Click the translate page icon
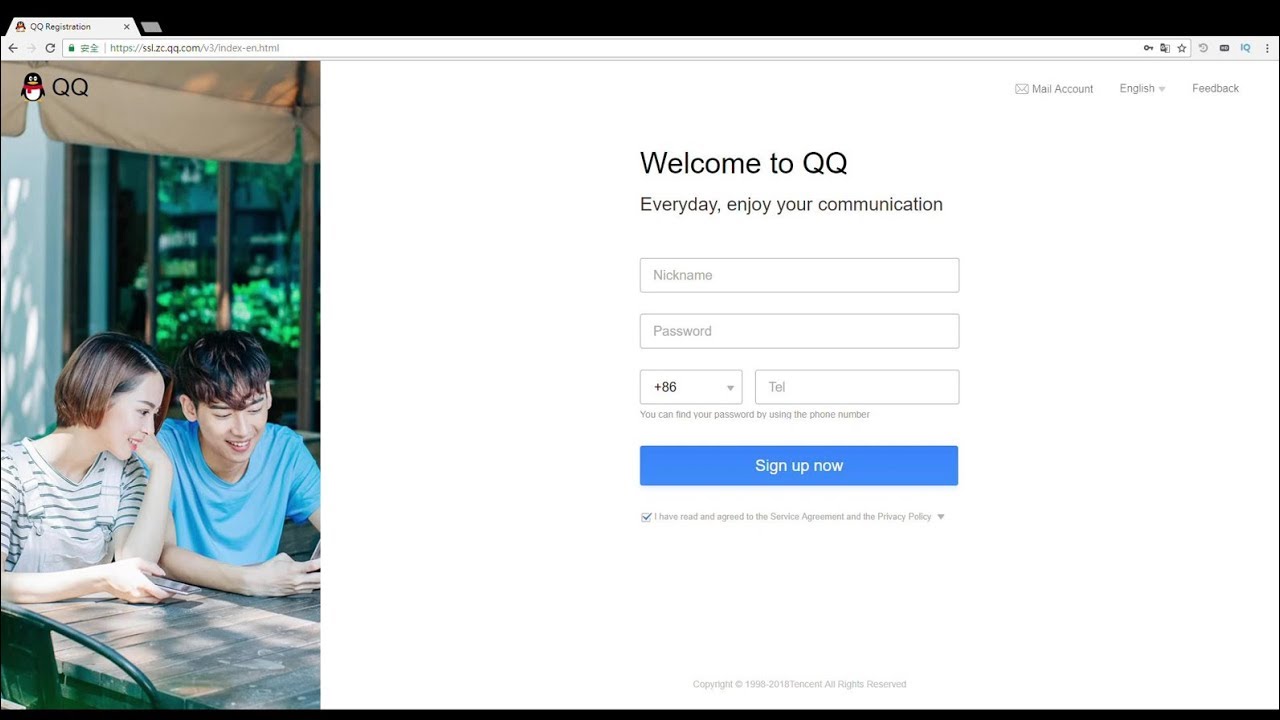 [1164, 48]
